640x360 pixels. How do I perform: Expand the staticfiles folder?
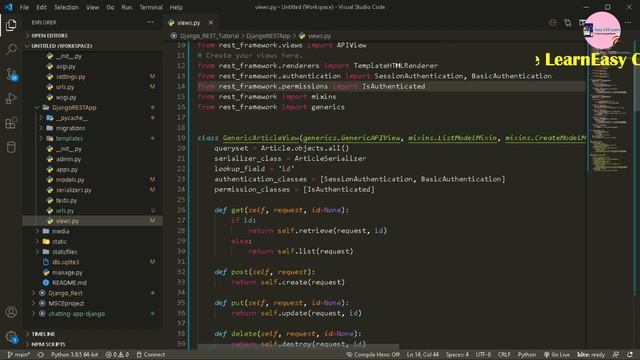[64, 252]
